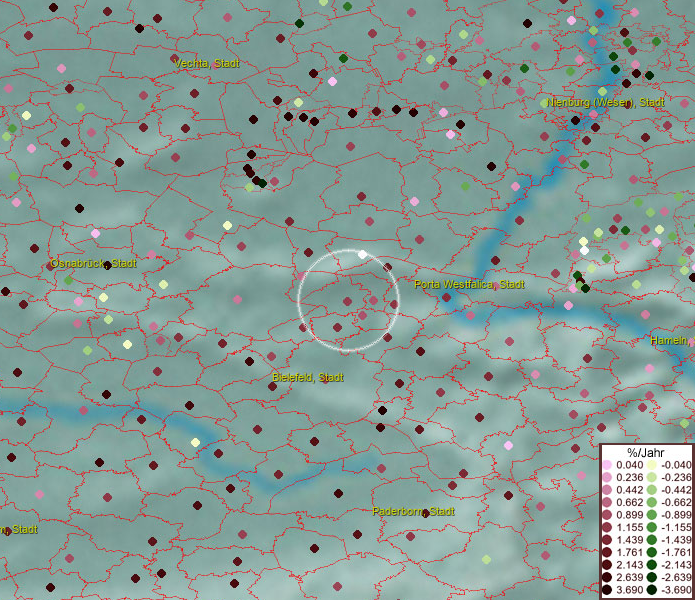Click the 2.639 legend value text
Screen dimensions: 695x600
pos(629,577)
